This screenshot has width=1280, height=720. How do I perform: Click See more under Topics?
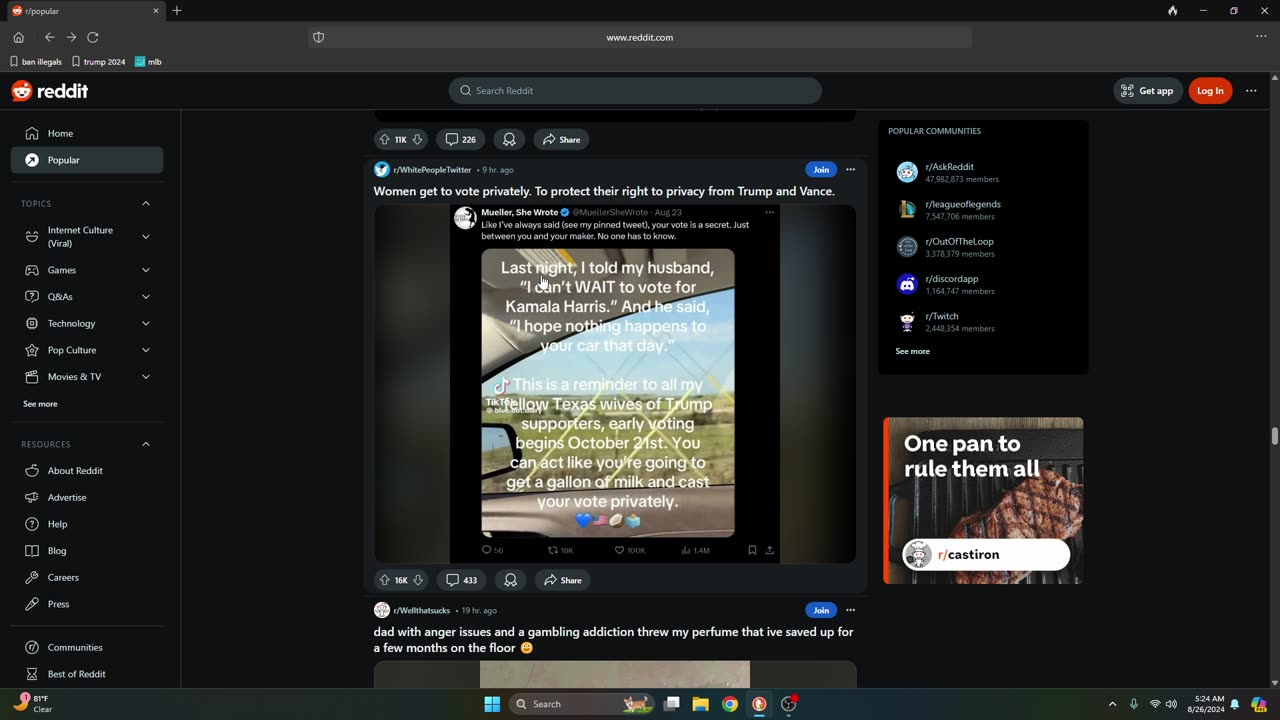40,404
